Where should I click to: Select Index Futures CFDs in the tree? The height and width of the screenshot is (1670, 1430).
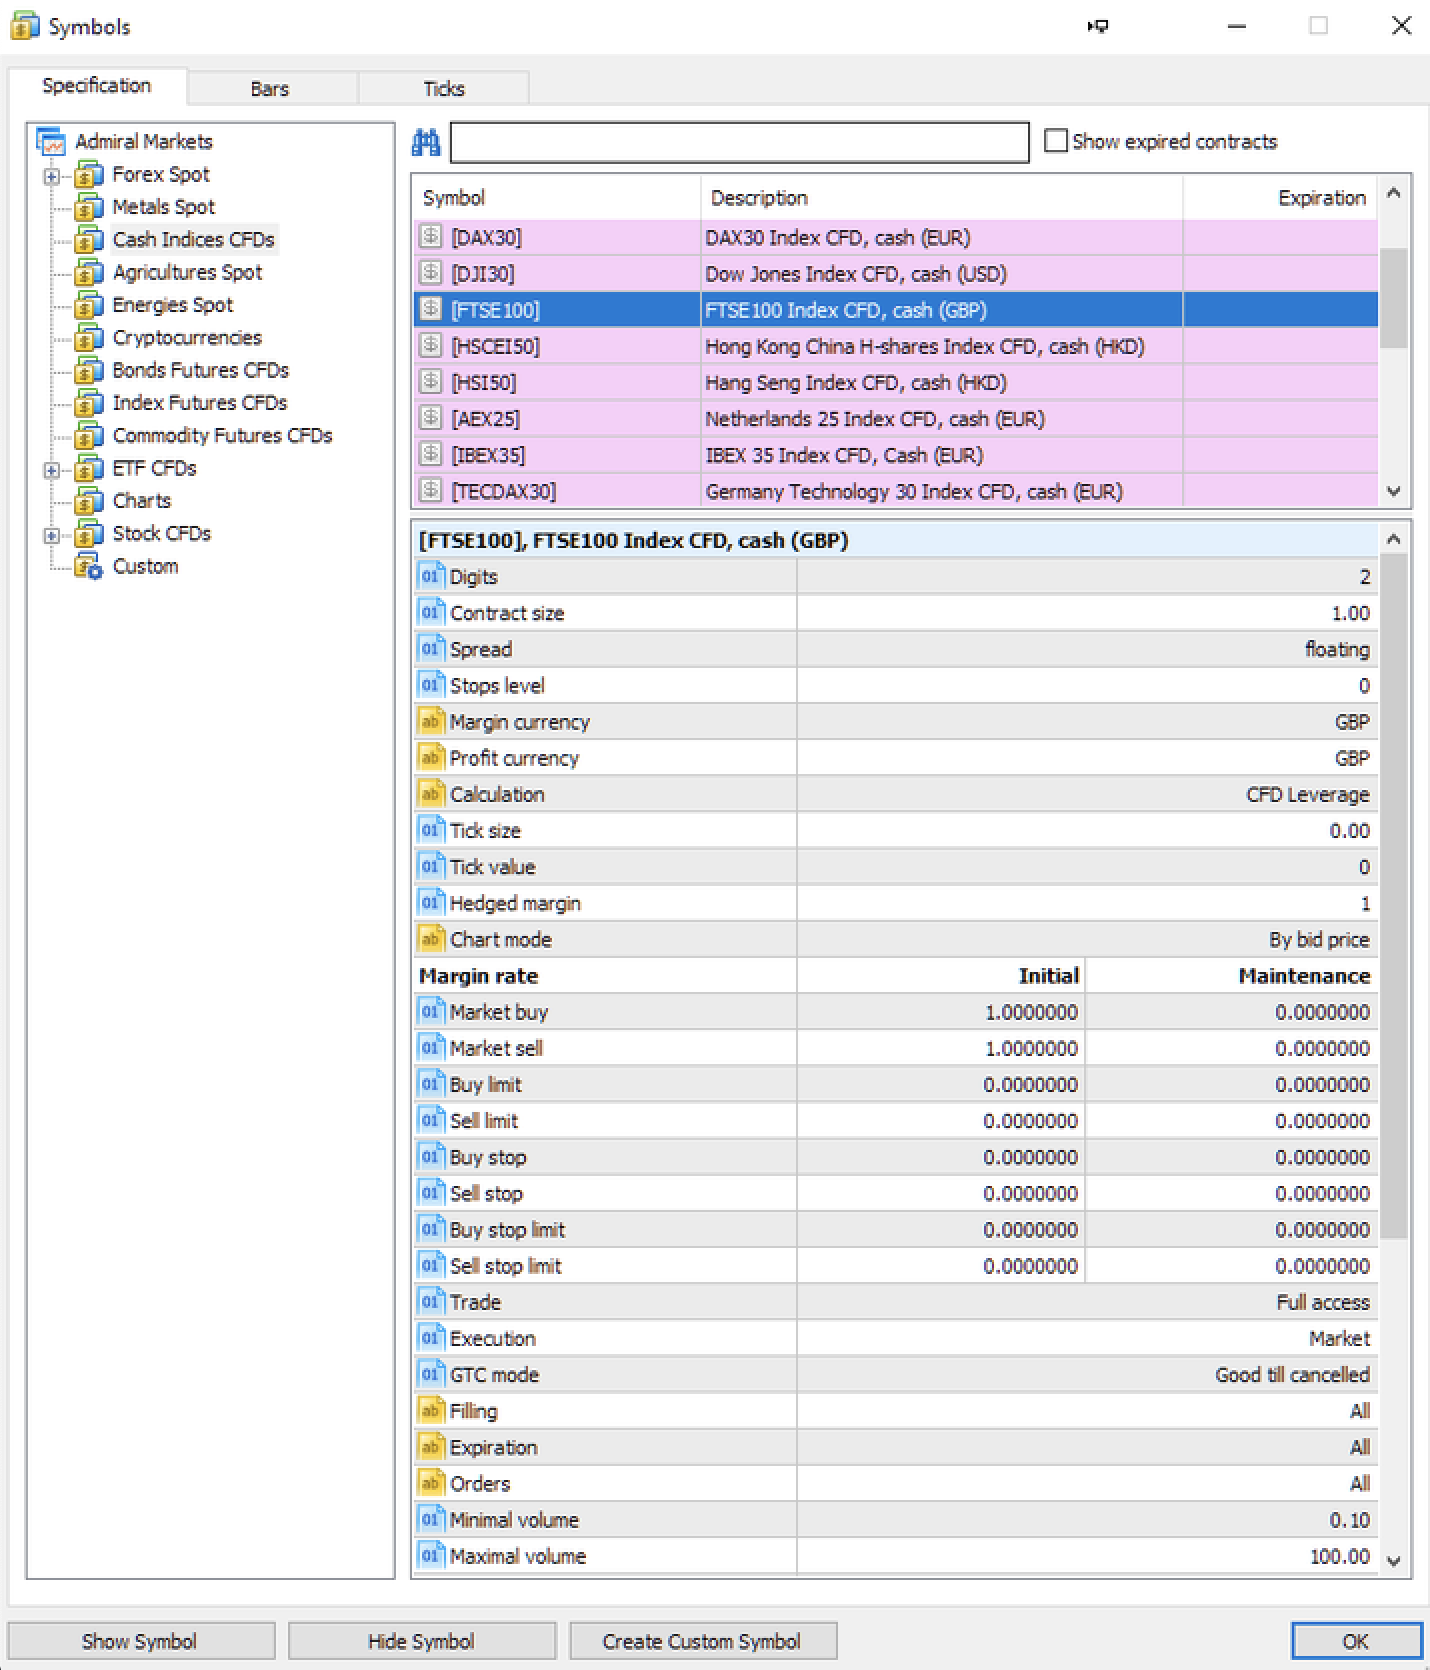200,403
